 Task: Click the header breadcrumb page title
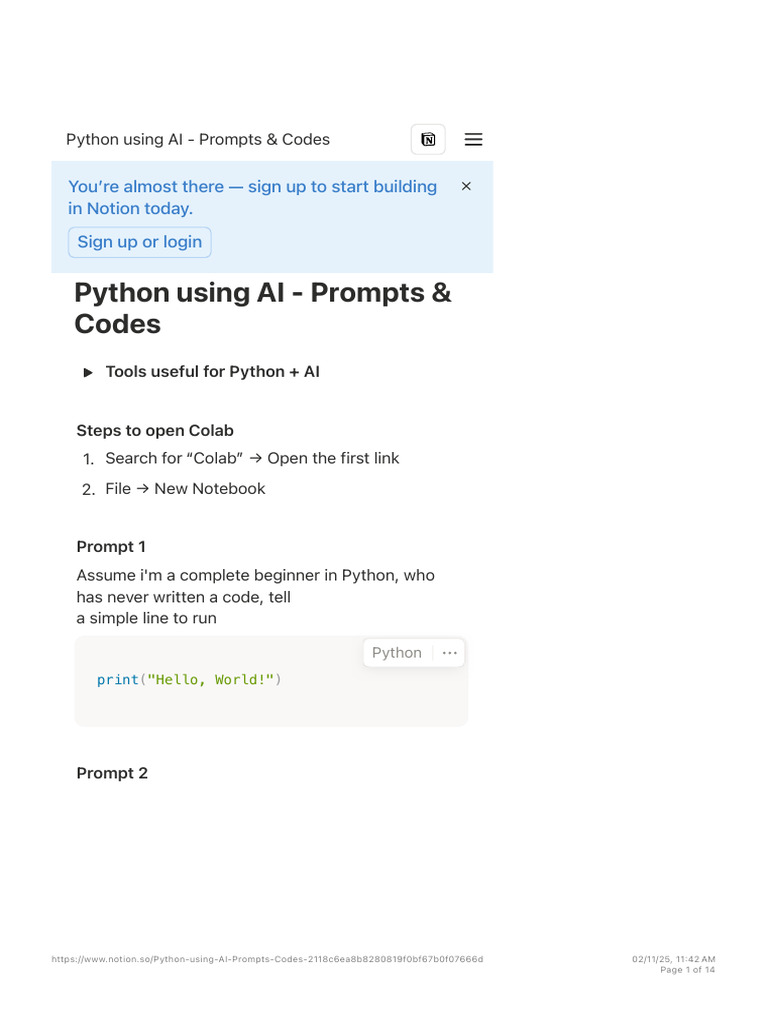pyautogui.click(x=198, y=140)
